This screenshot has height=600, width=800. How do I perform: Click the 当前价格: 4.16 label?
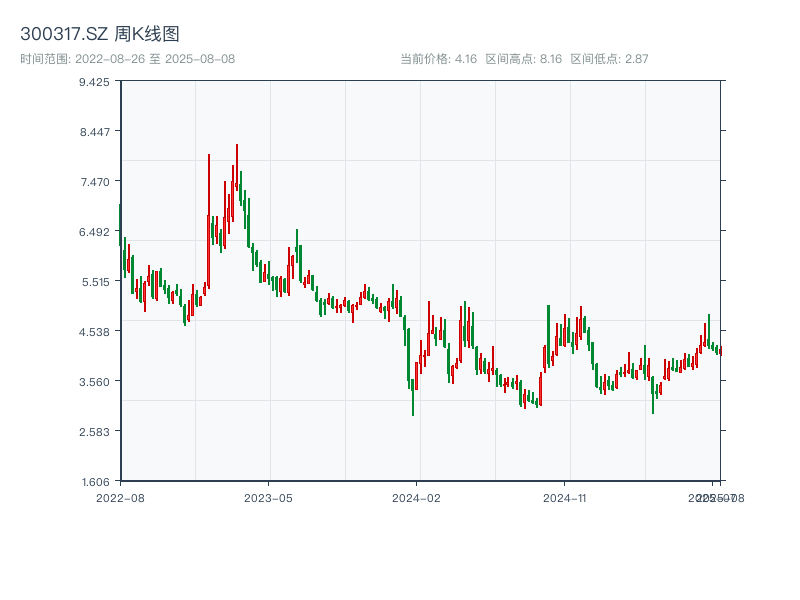coord(438,59)
